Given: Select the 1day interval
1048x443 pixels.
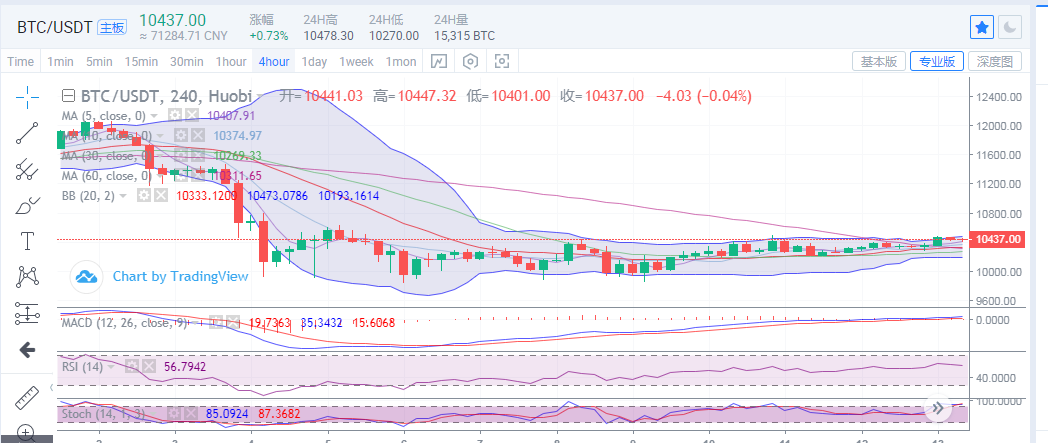Looking at the screenshot, I should point(314,61).
